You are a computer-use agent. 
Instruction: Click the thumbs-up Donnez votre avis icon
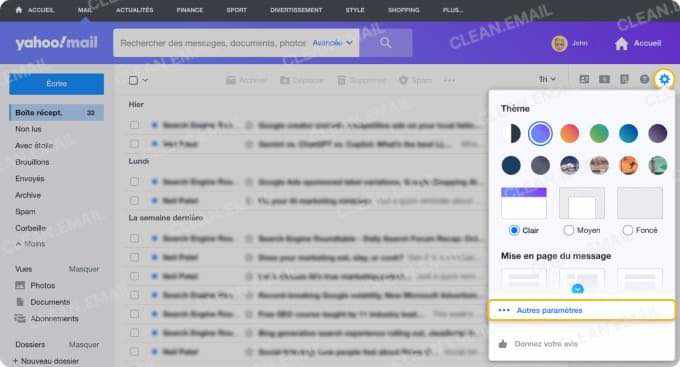[x=503, y=344]
